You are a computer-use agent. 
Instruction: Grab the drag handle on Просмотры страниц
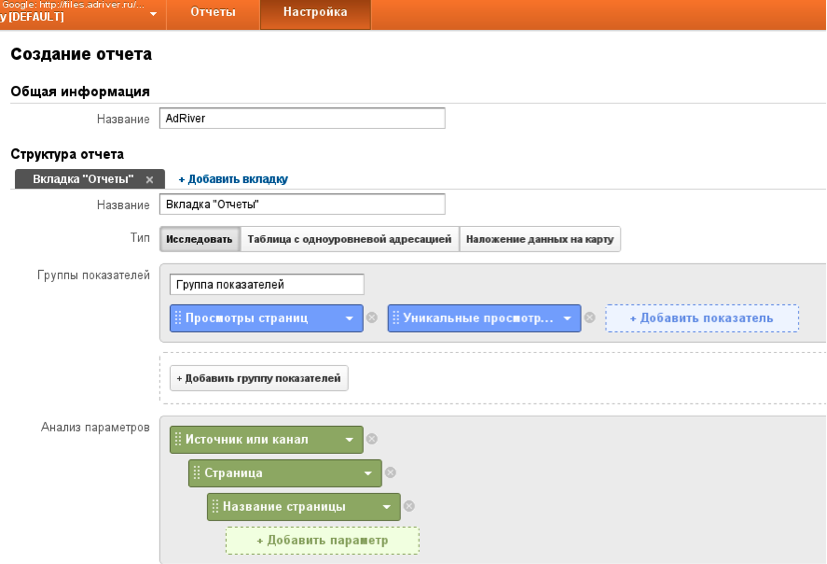pos(178,318)
